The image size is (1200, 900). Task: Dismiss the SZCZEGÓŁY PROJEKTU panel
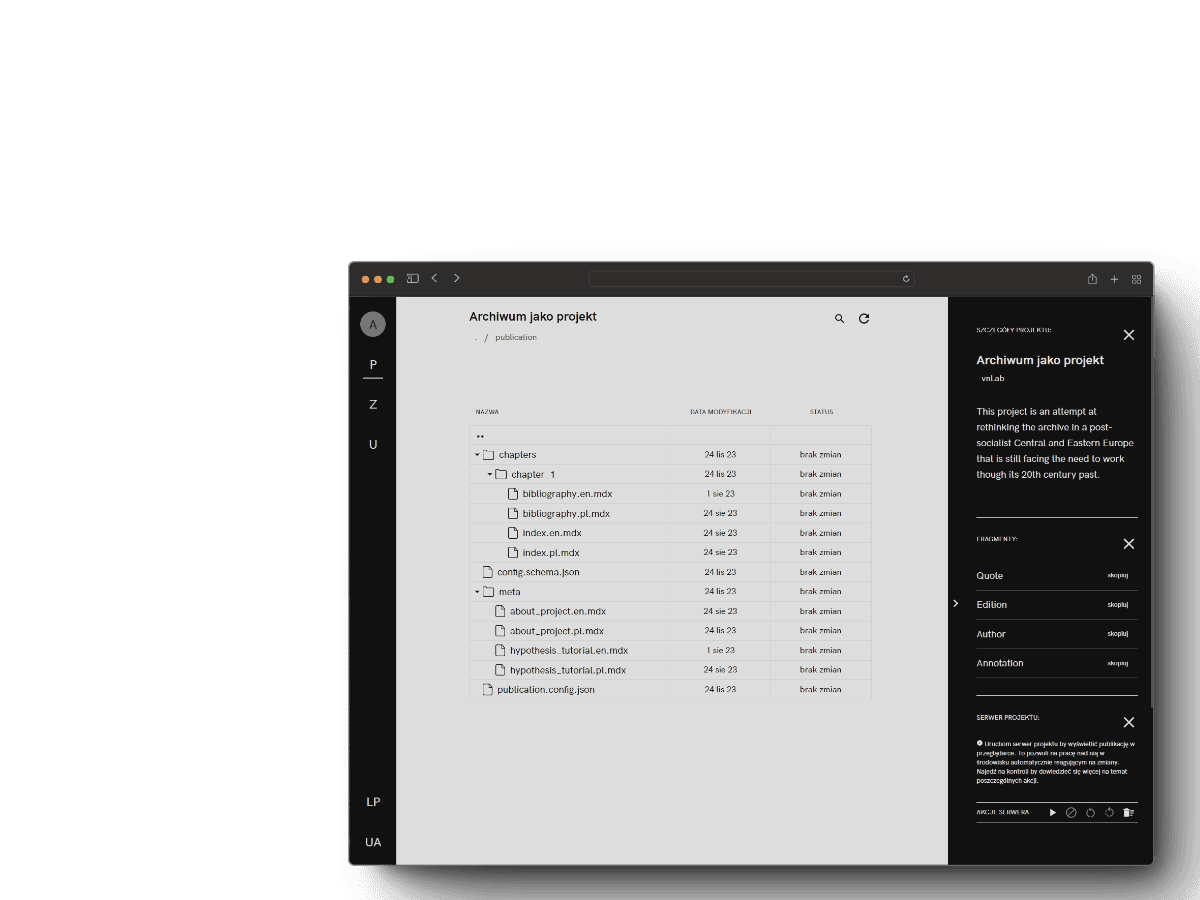coord(1129,335)
